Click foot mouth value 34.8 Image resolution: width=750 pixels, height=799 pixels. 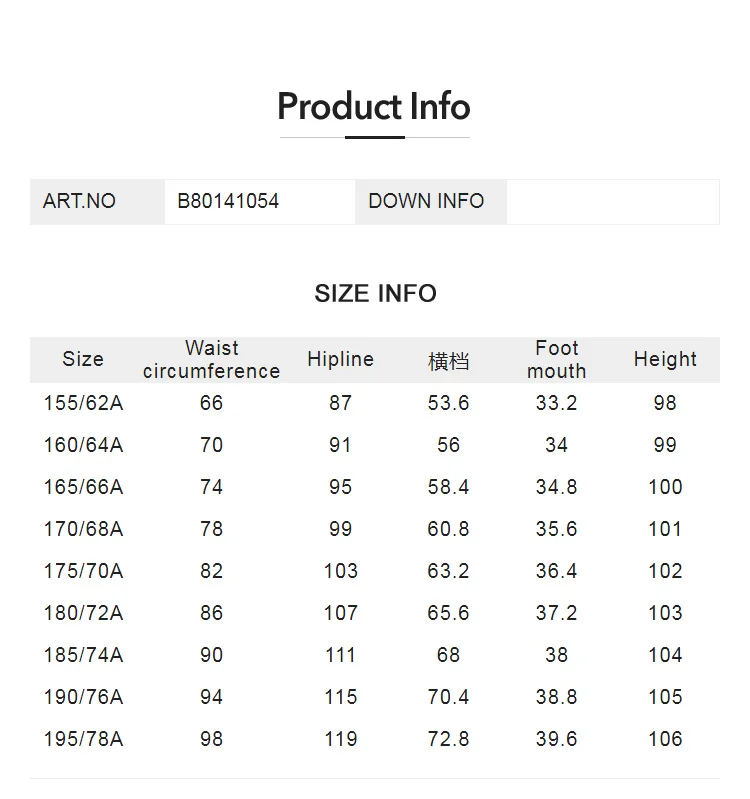(556, 487)
